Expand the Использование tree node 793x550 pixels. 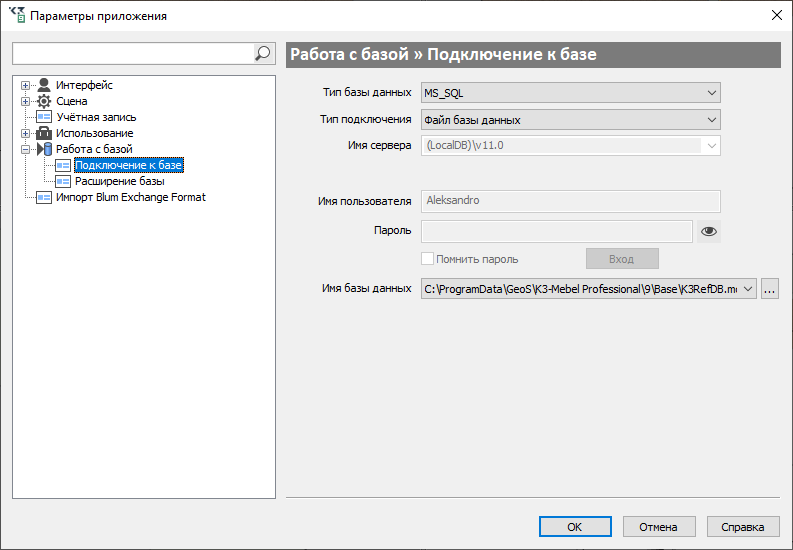click(25, 133)
